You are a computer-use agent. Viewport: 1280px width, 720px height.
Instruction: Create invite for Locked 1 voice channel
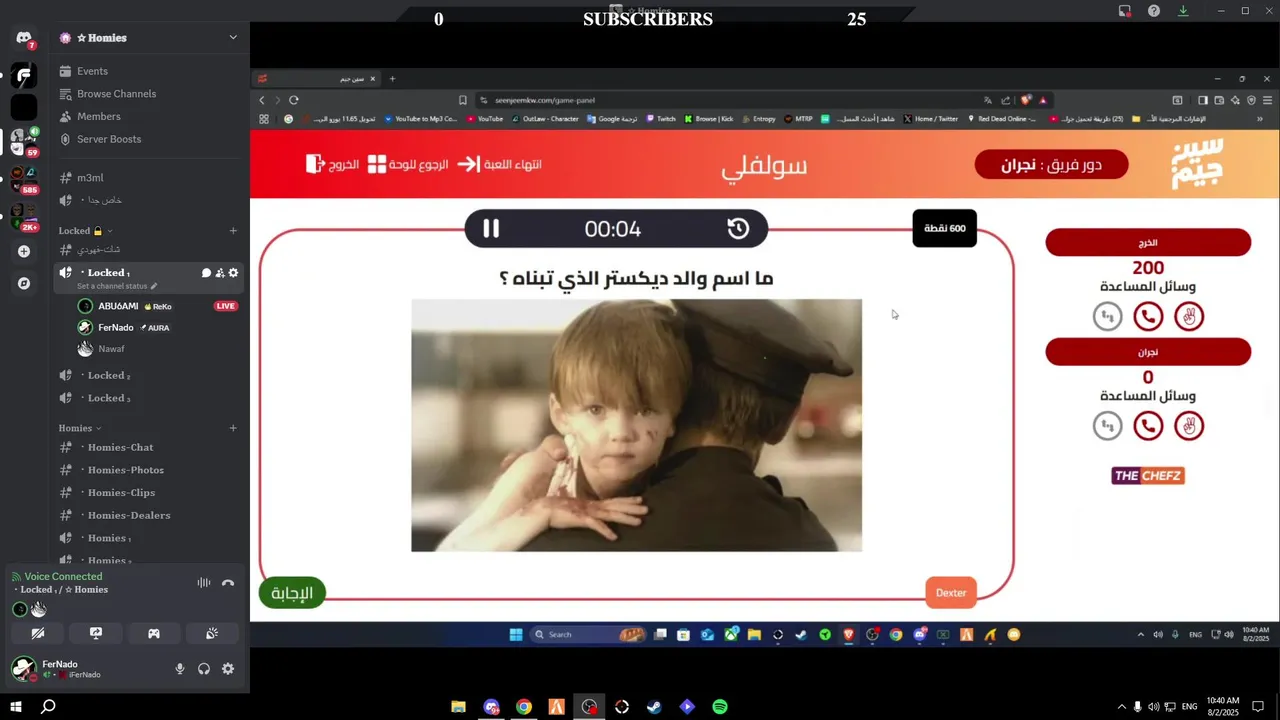220,273
